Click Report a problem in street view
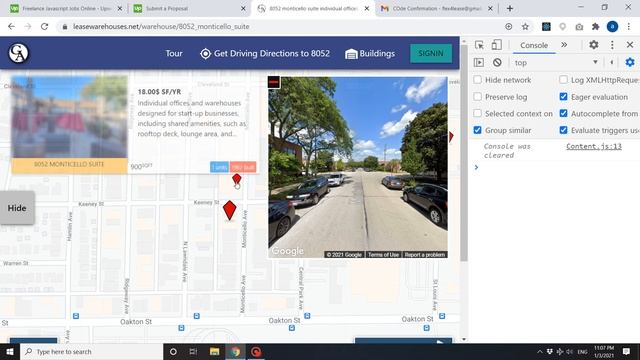 [424, 255]
